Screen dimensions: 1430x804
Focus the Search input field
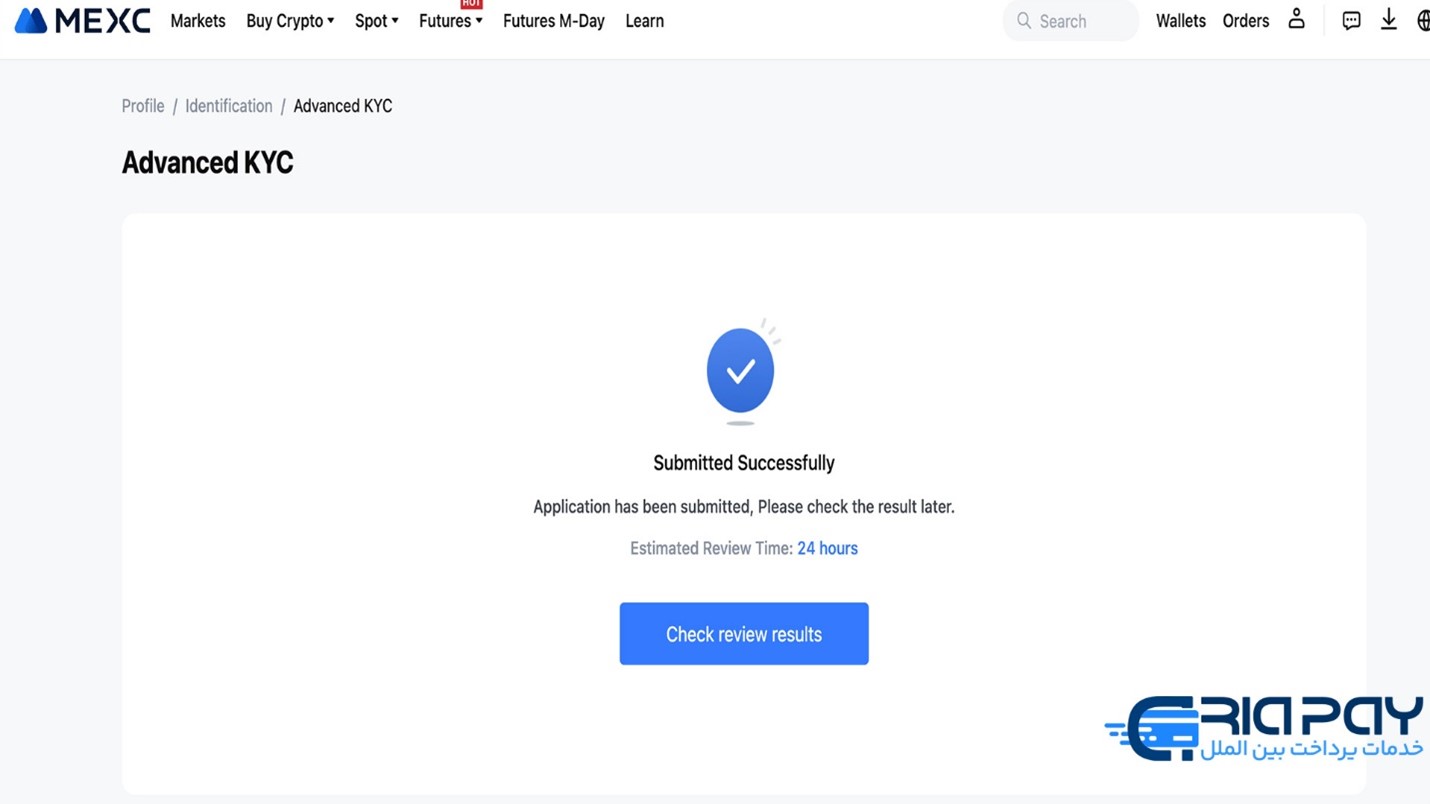coord(1071,21)
